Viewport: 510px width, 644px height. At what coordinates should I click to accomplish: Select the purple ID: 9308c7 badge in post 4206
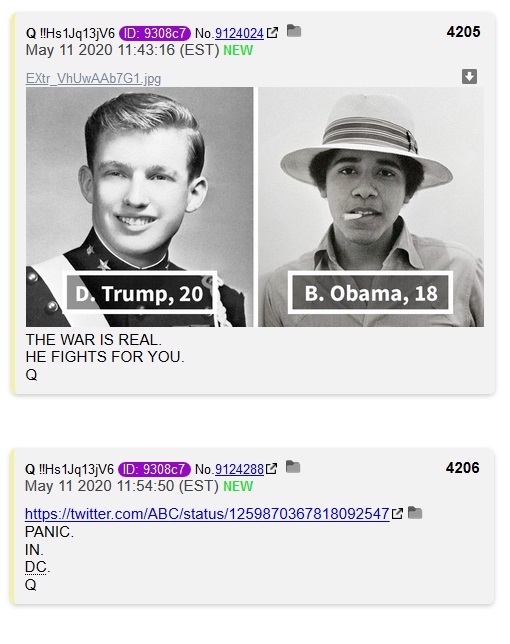tap(154, 469)
